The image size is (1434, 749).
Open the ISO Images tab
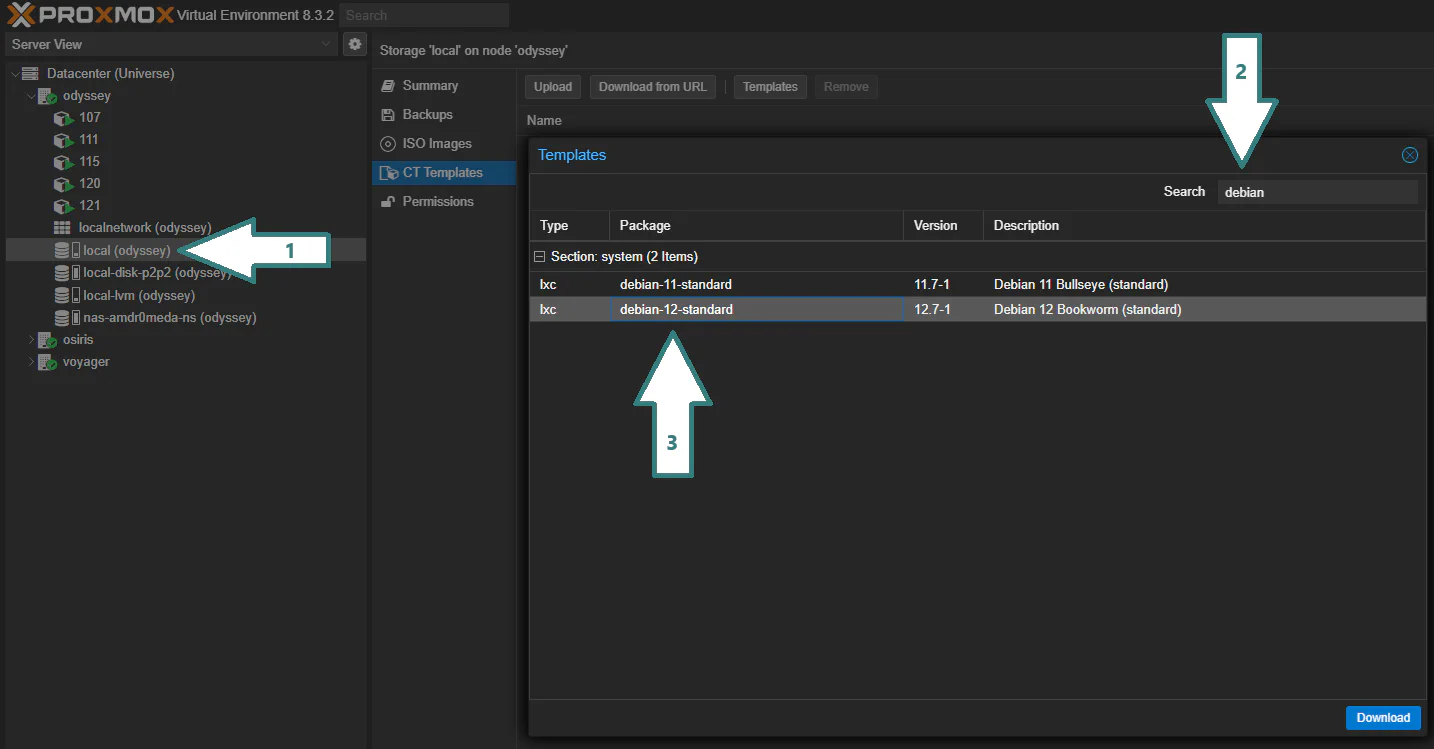coord(444,144)
